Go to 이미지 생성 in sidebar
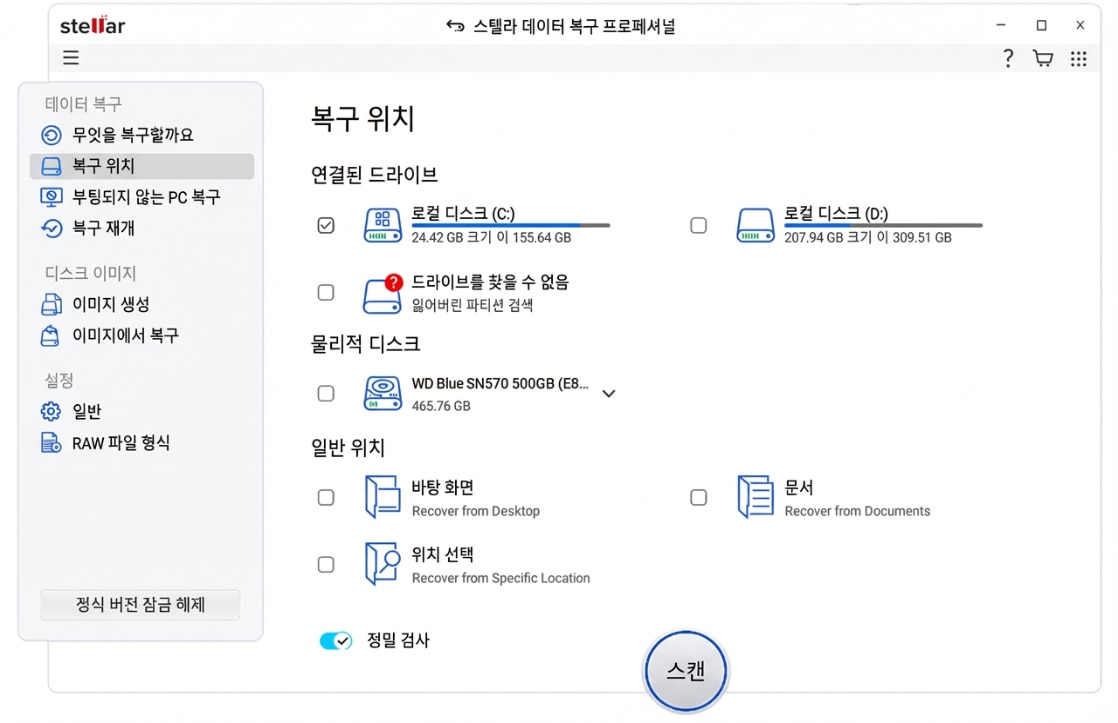 point(110,304)
